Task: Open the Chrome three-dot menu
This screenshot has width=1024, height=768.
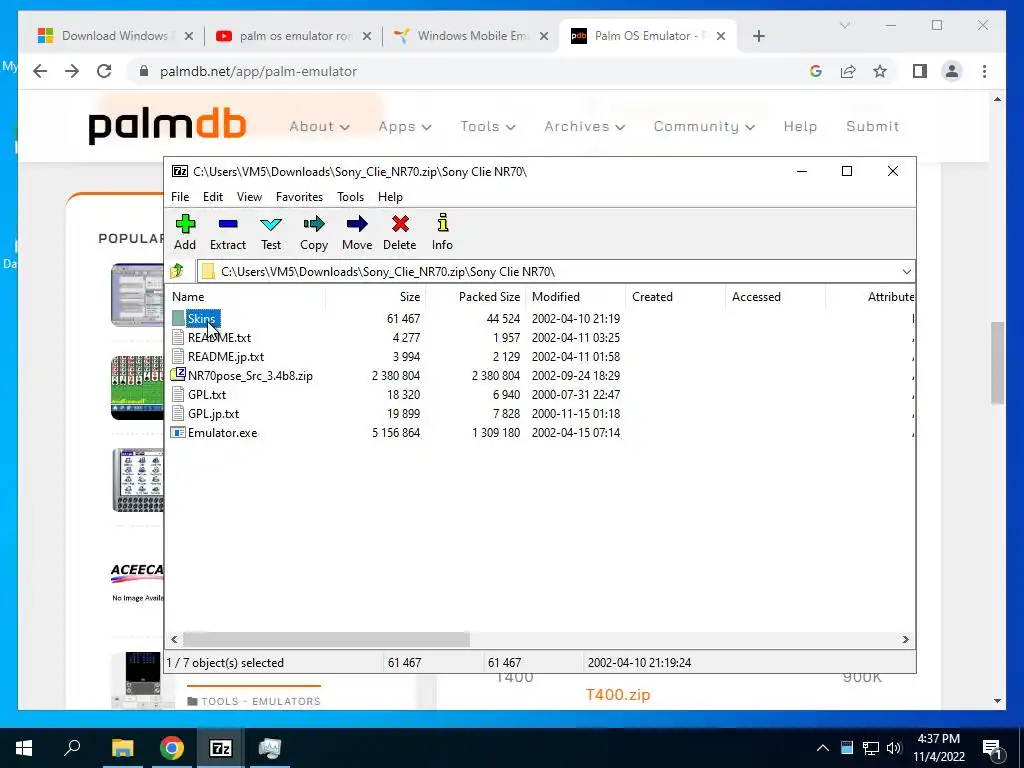Action: (984, 71)
